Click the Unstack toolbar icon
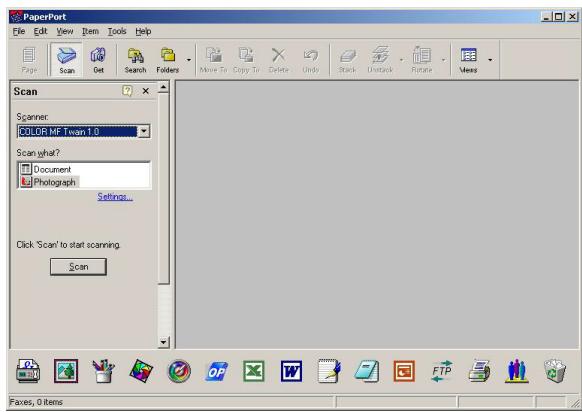 [x=380, y=60]
